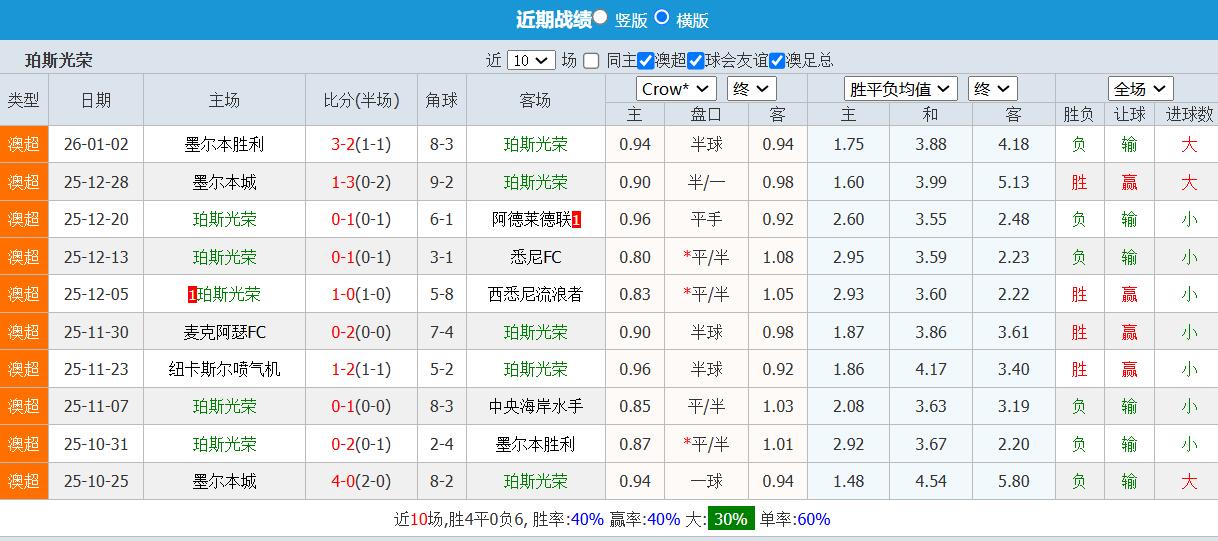Click the 进球数 column header

pos(1189,115)
